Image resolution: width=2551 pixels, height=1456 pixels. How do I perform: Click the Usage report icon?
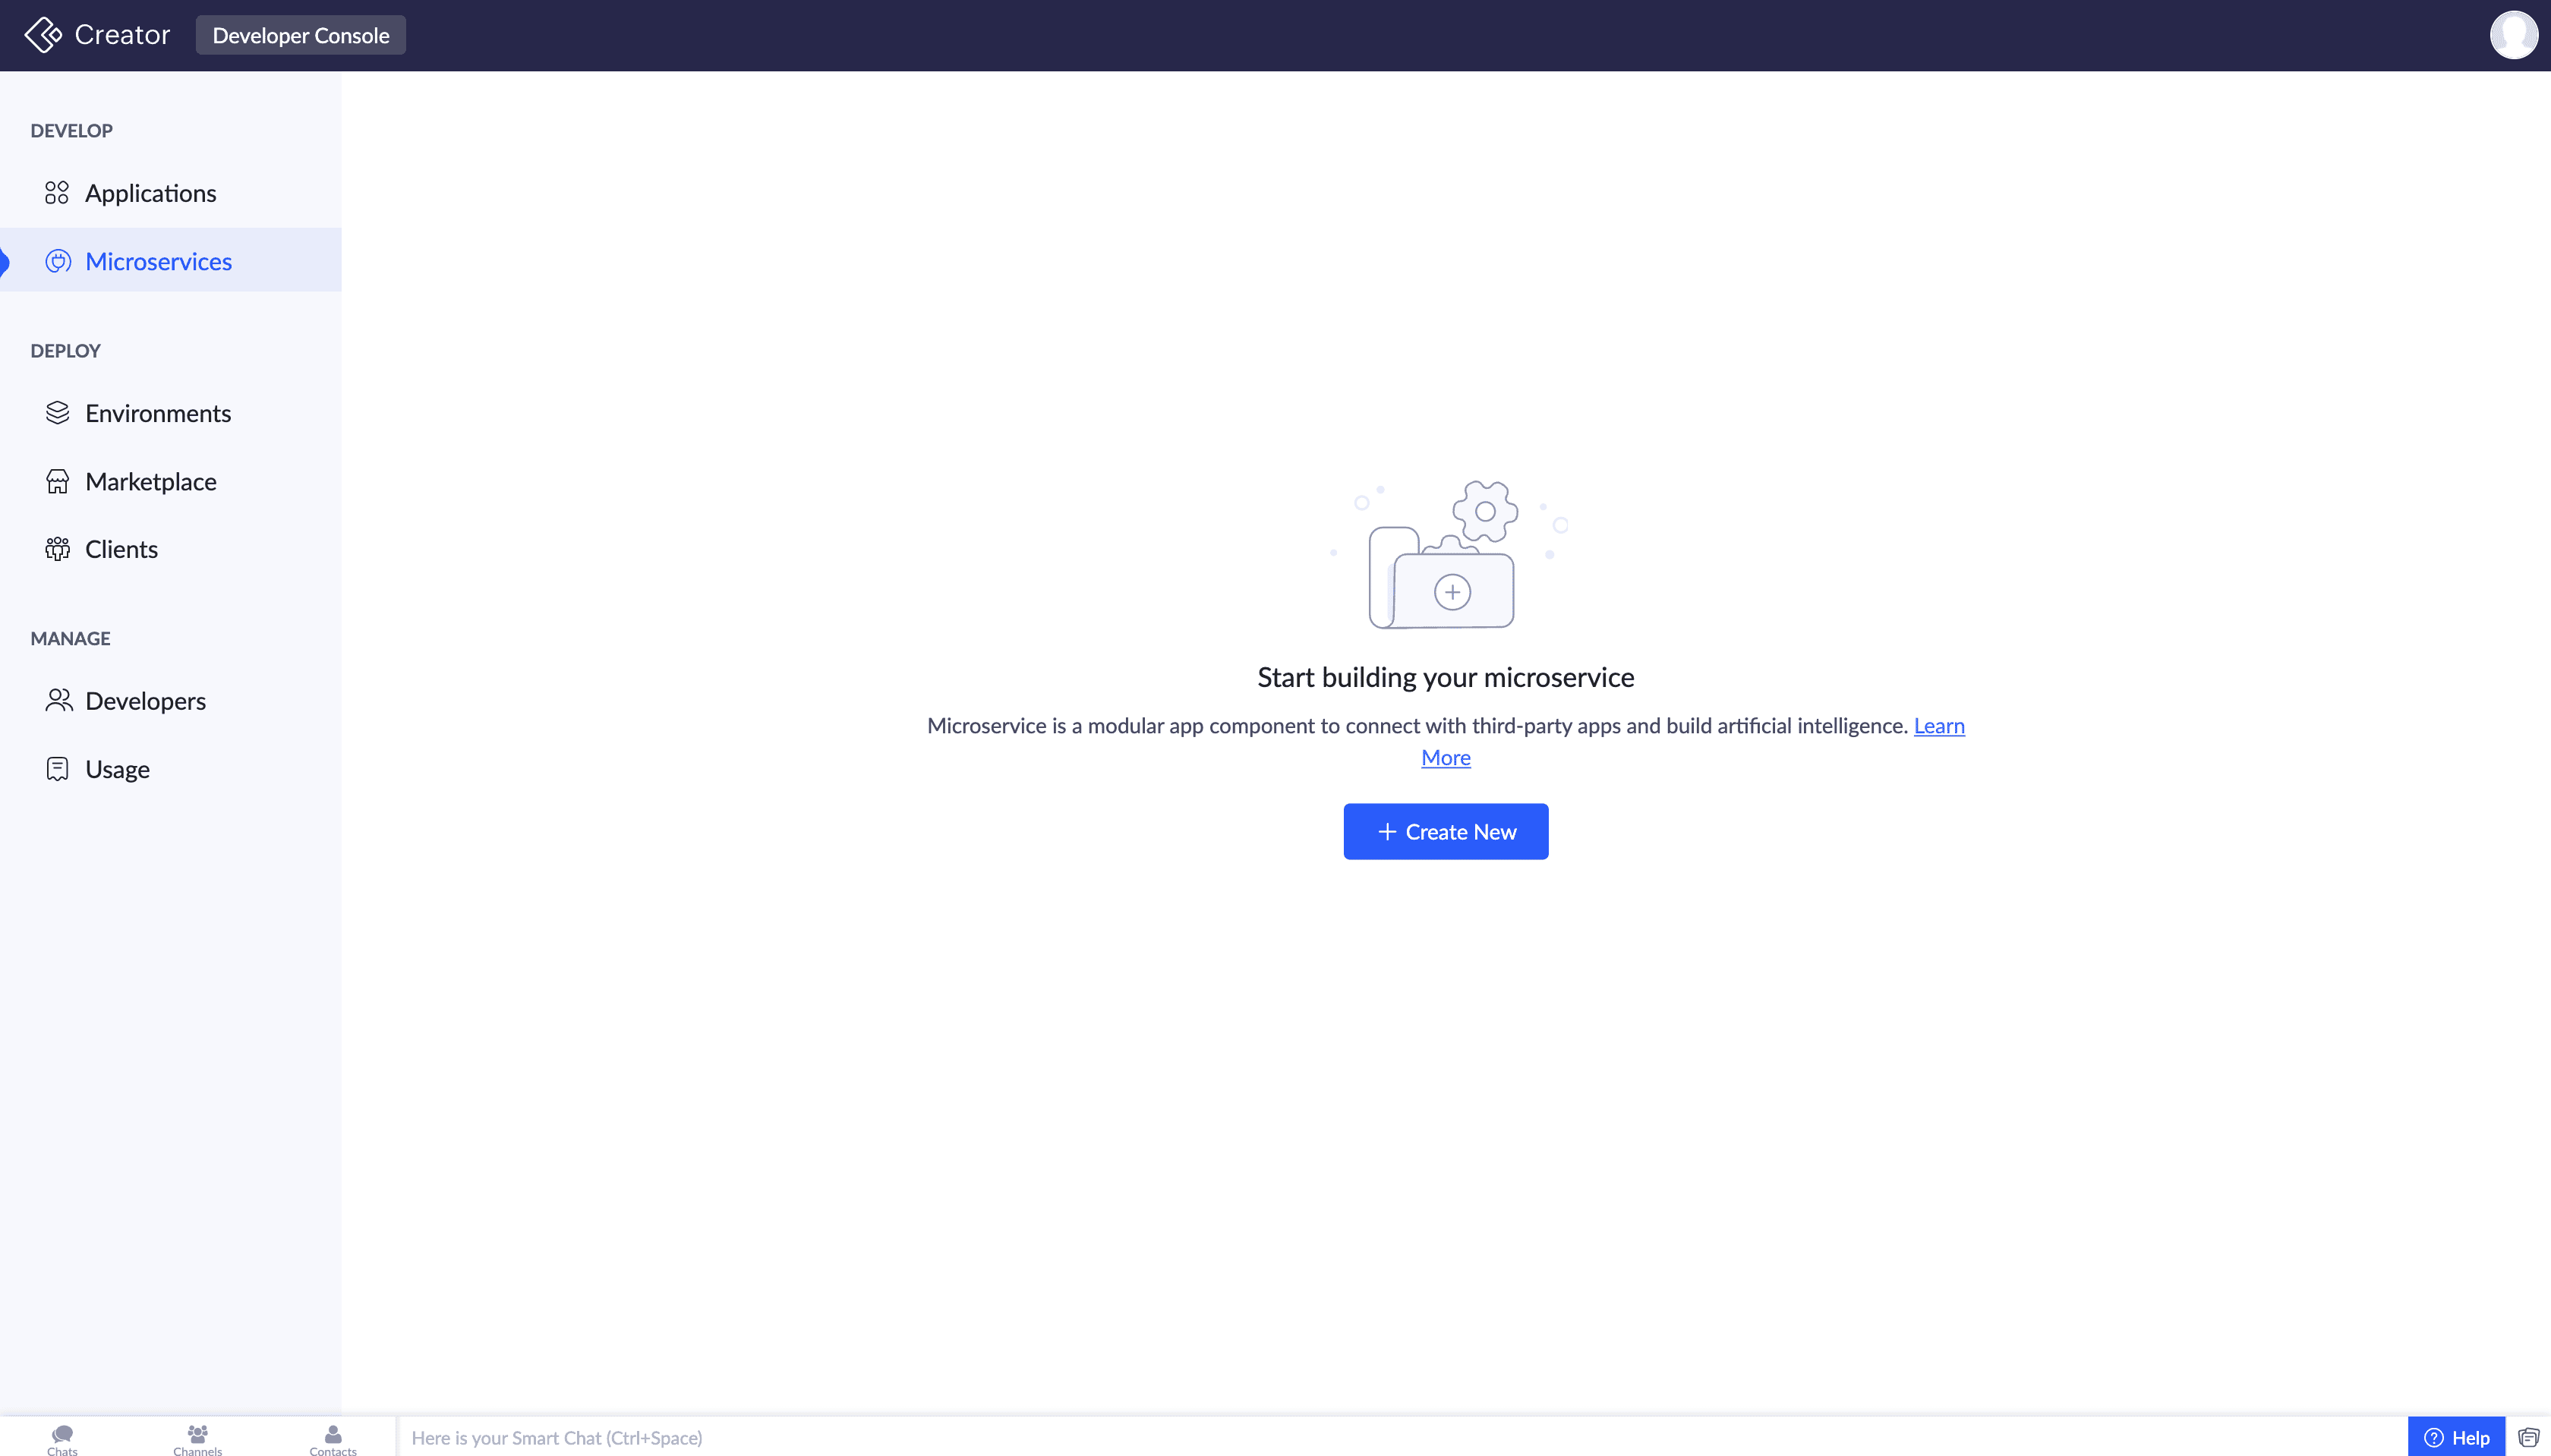pos(58,768)
